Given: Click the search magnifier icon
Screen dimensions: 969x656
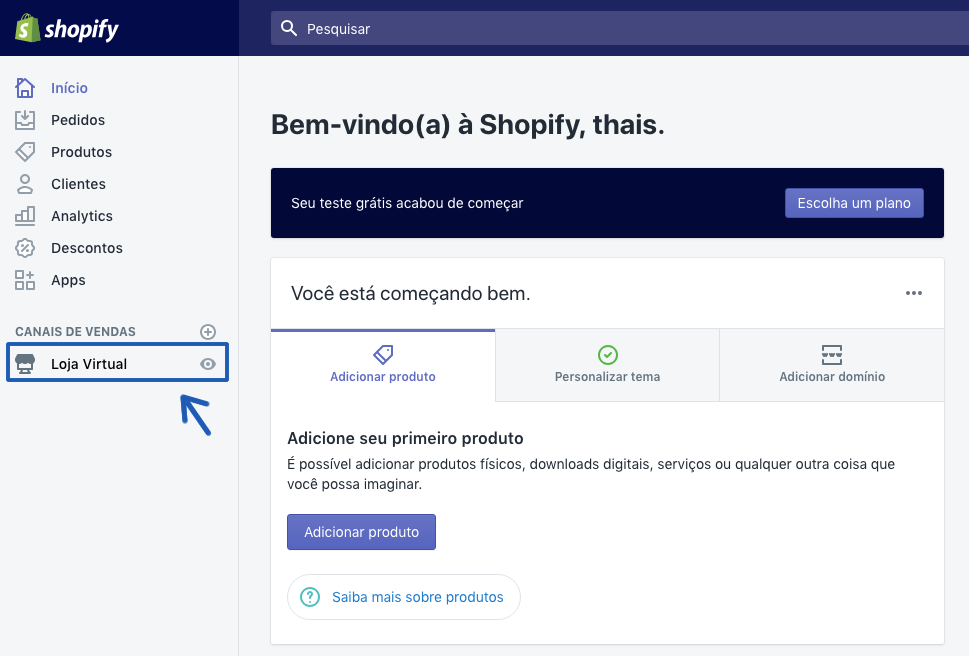Looking at the screenshot, I should pyautogui.click(x=289, y=28).
